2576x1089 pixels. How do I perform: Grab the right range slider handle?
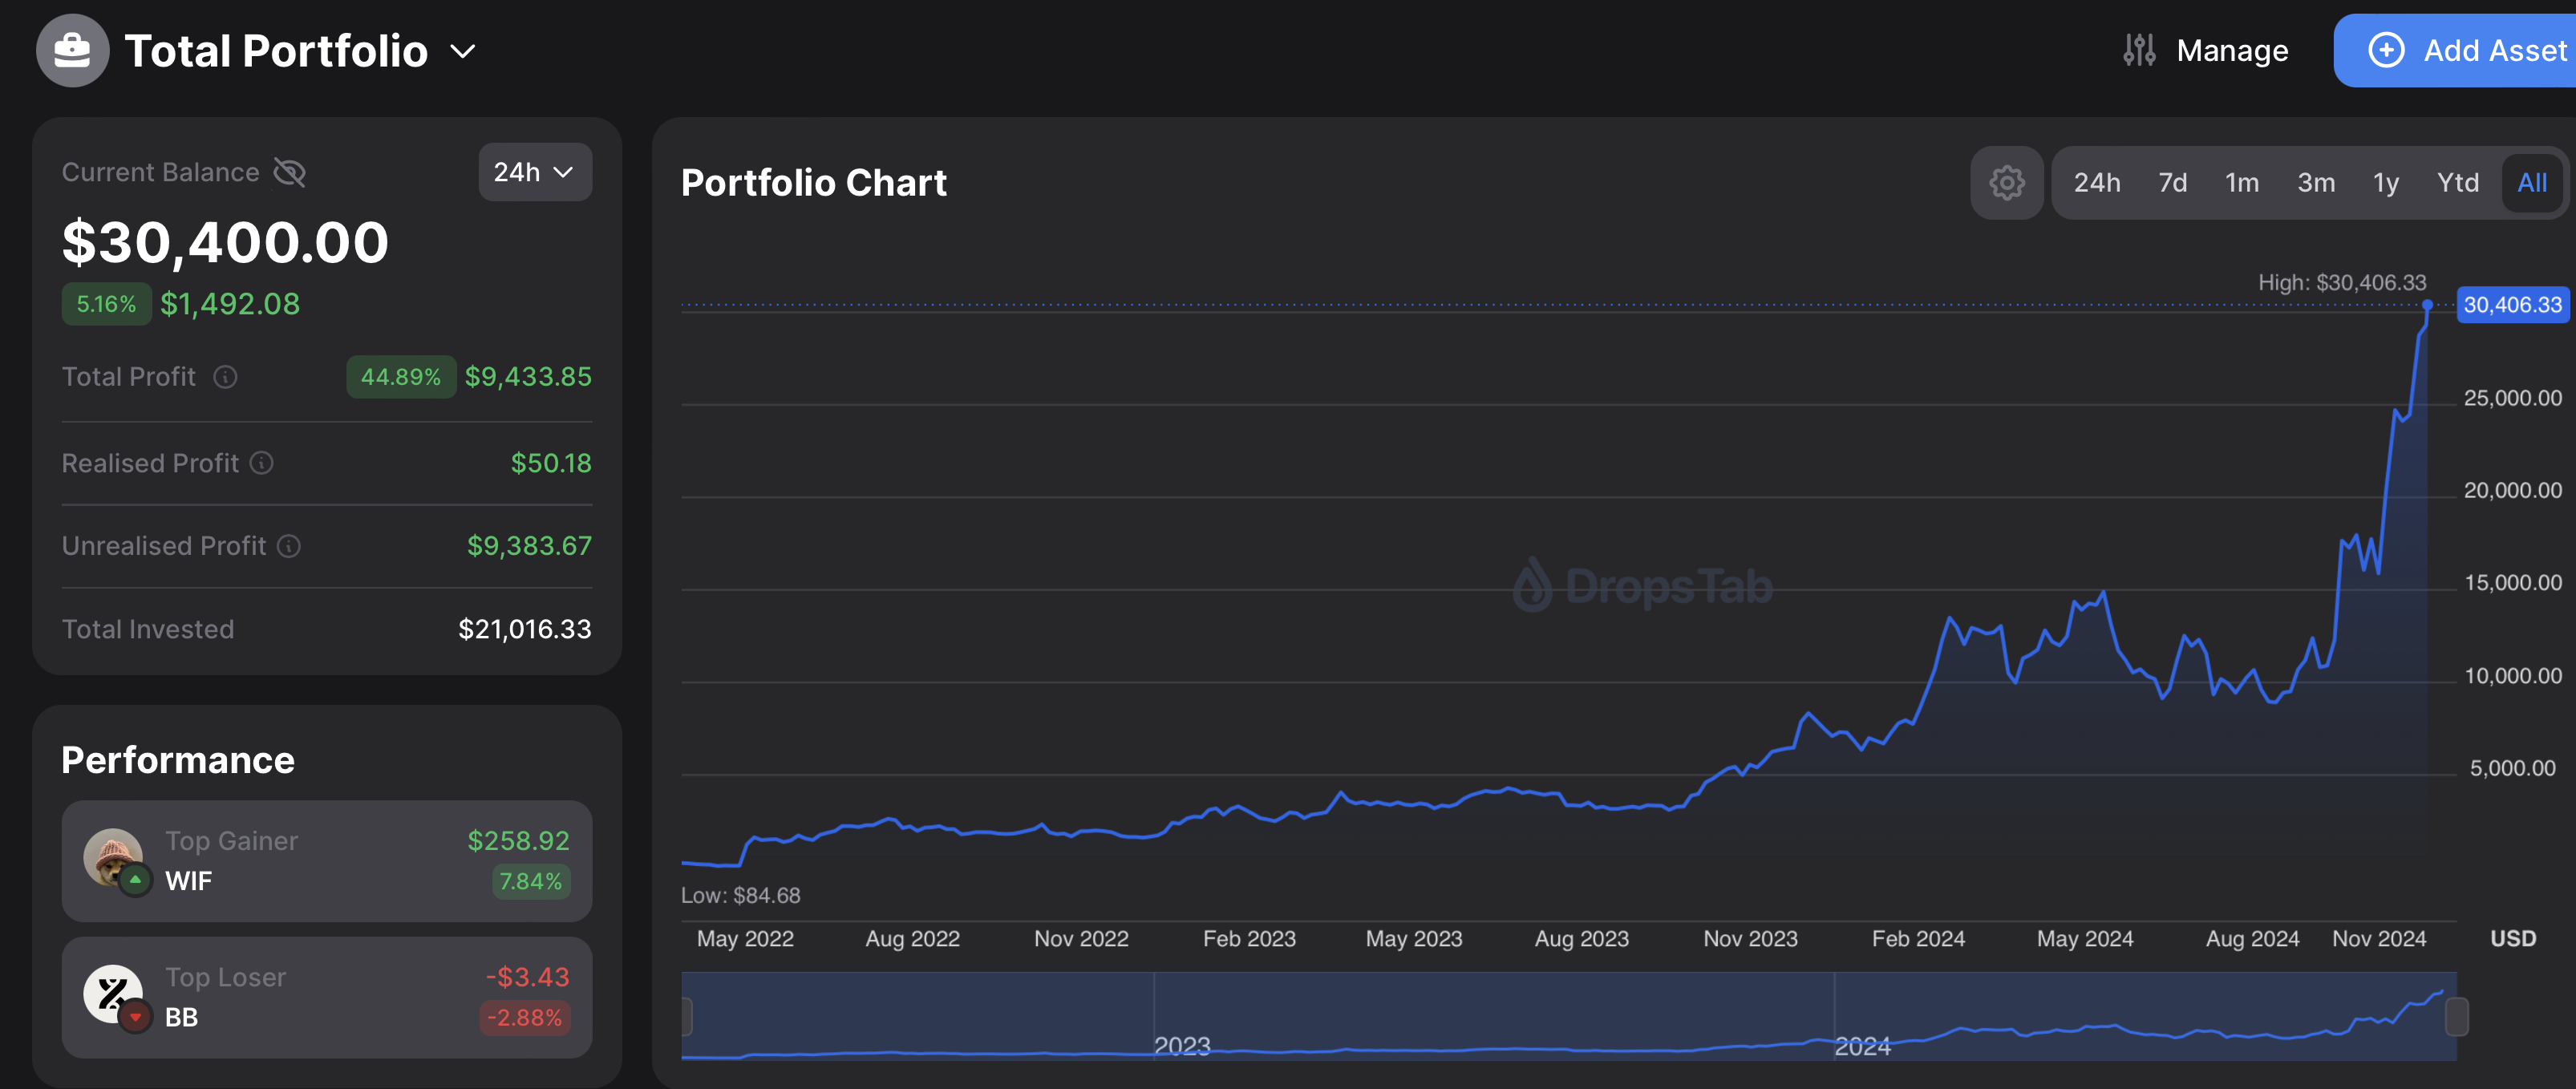[x=2456, y=1017]
